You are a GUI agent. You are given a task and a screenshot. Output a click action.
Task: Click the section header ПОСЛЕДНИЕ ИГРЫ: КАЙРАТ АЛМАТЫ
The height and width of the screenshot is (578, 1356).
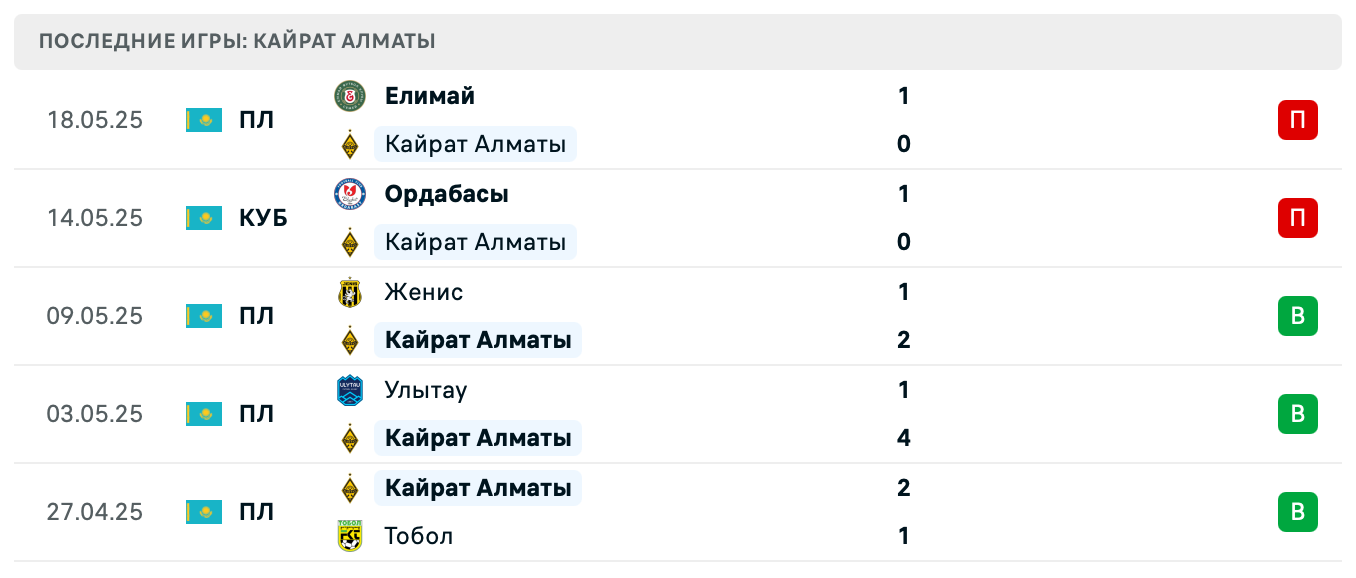[x=236, y=41]
